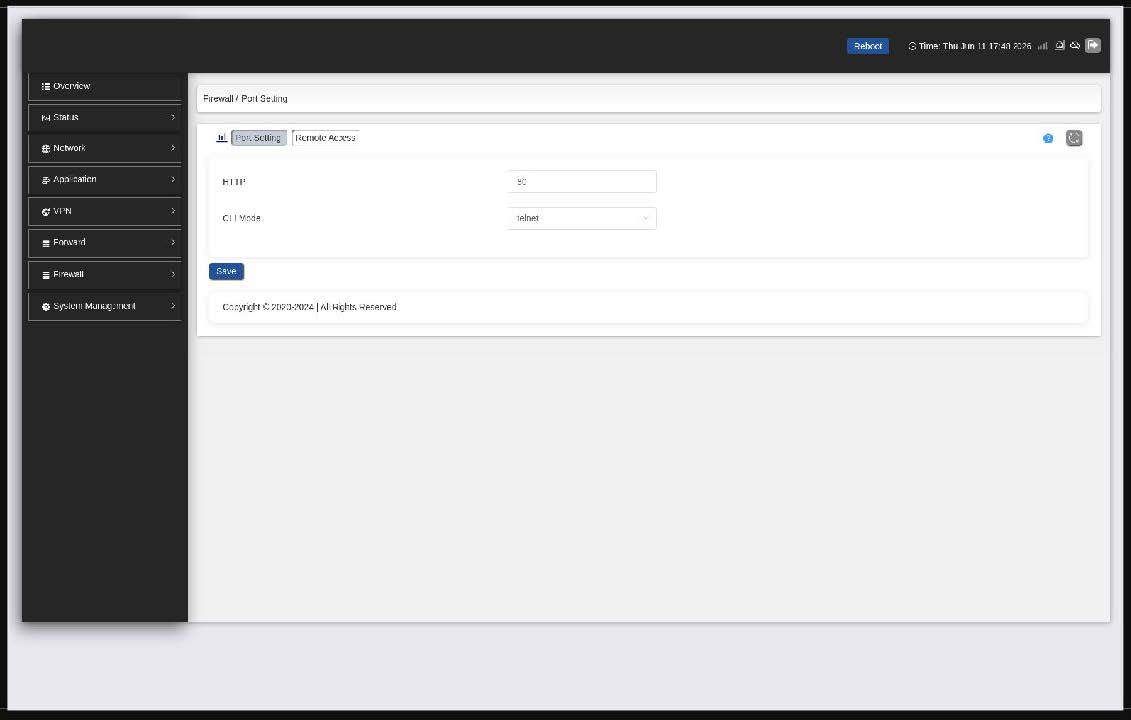This screenshot has width=1131, height=720.
Task: Open the Overview page
Action: pyautogui.click(x=105, y=86)
